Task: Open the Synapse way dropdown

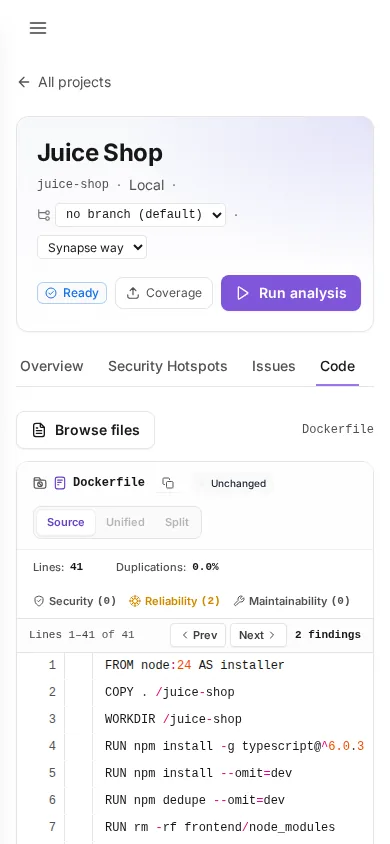Action: pos(92,248)
